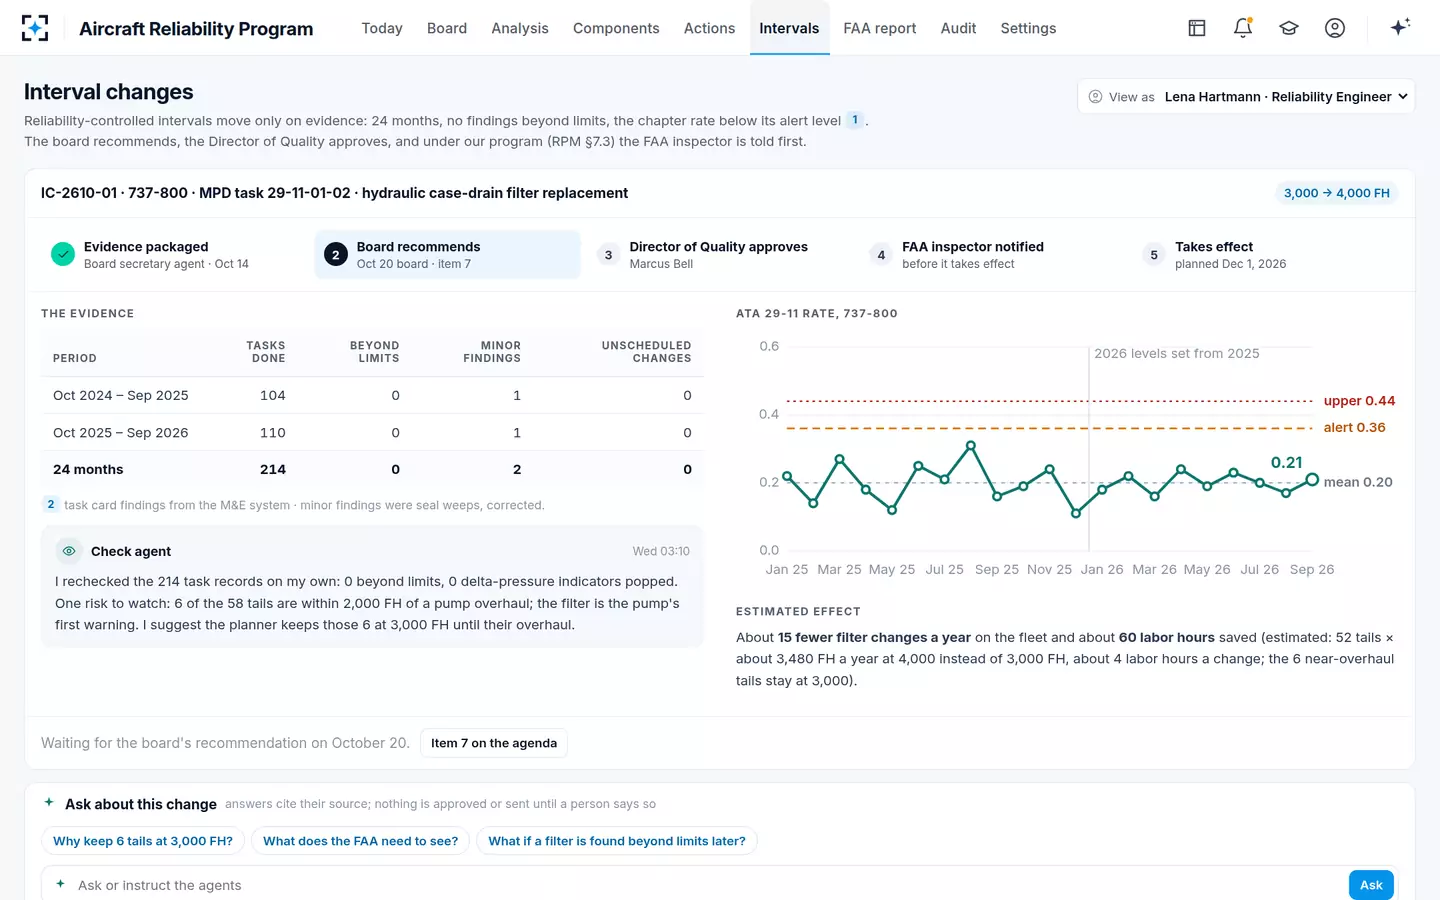Click the eye icon beside Check agent
Image resolution: width=1440 pixels, height=900 pixels.
click(69, 551)
